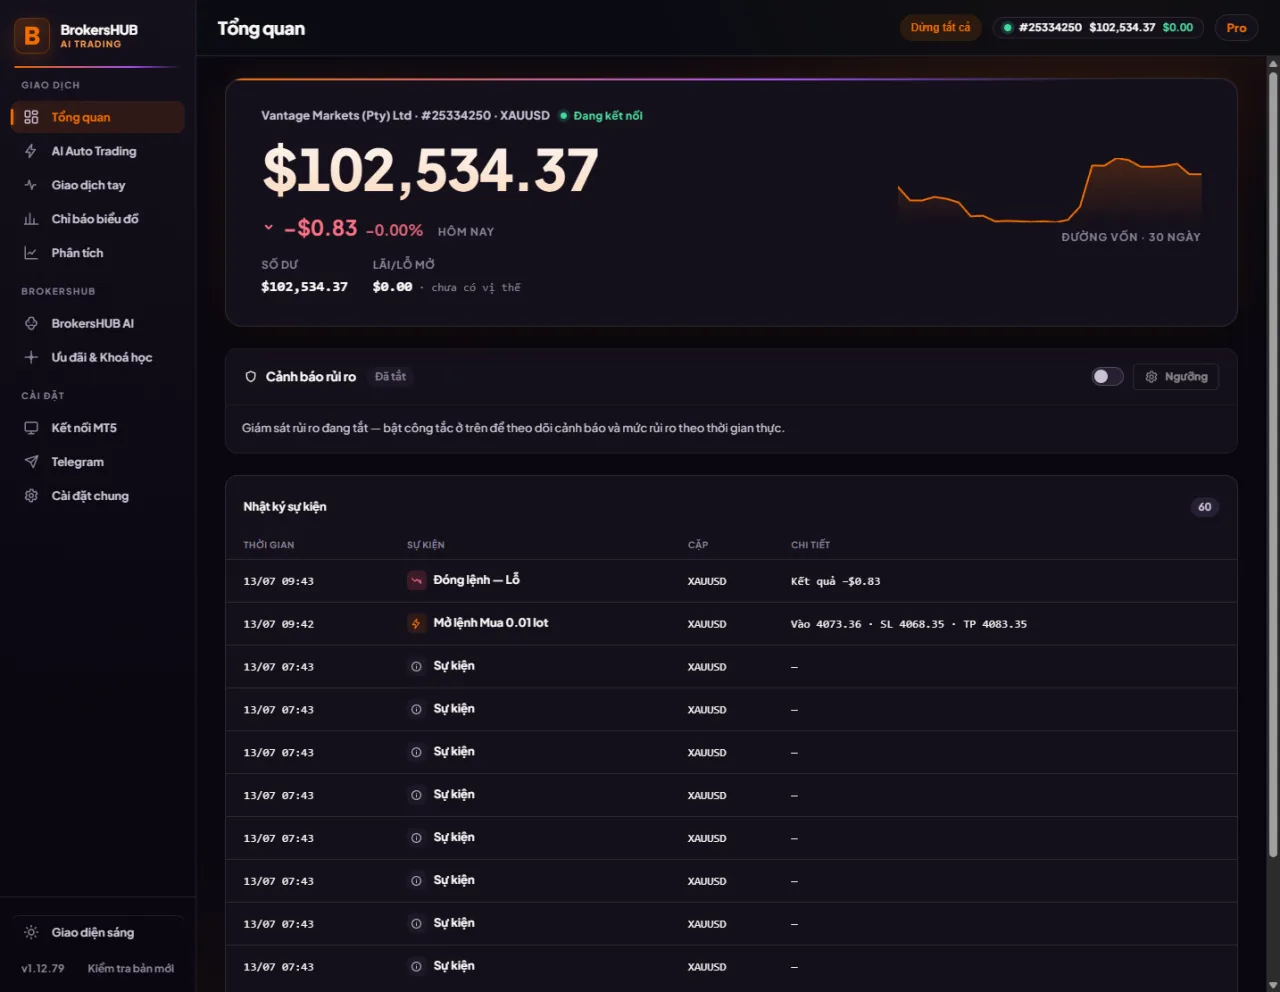Click the red down chevron beside -$0.83

pyautogui.click(x=268, y=227)
